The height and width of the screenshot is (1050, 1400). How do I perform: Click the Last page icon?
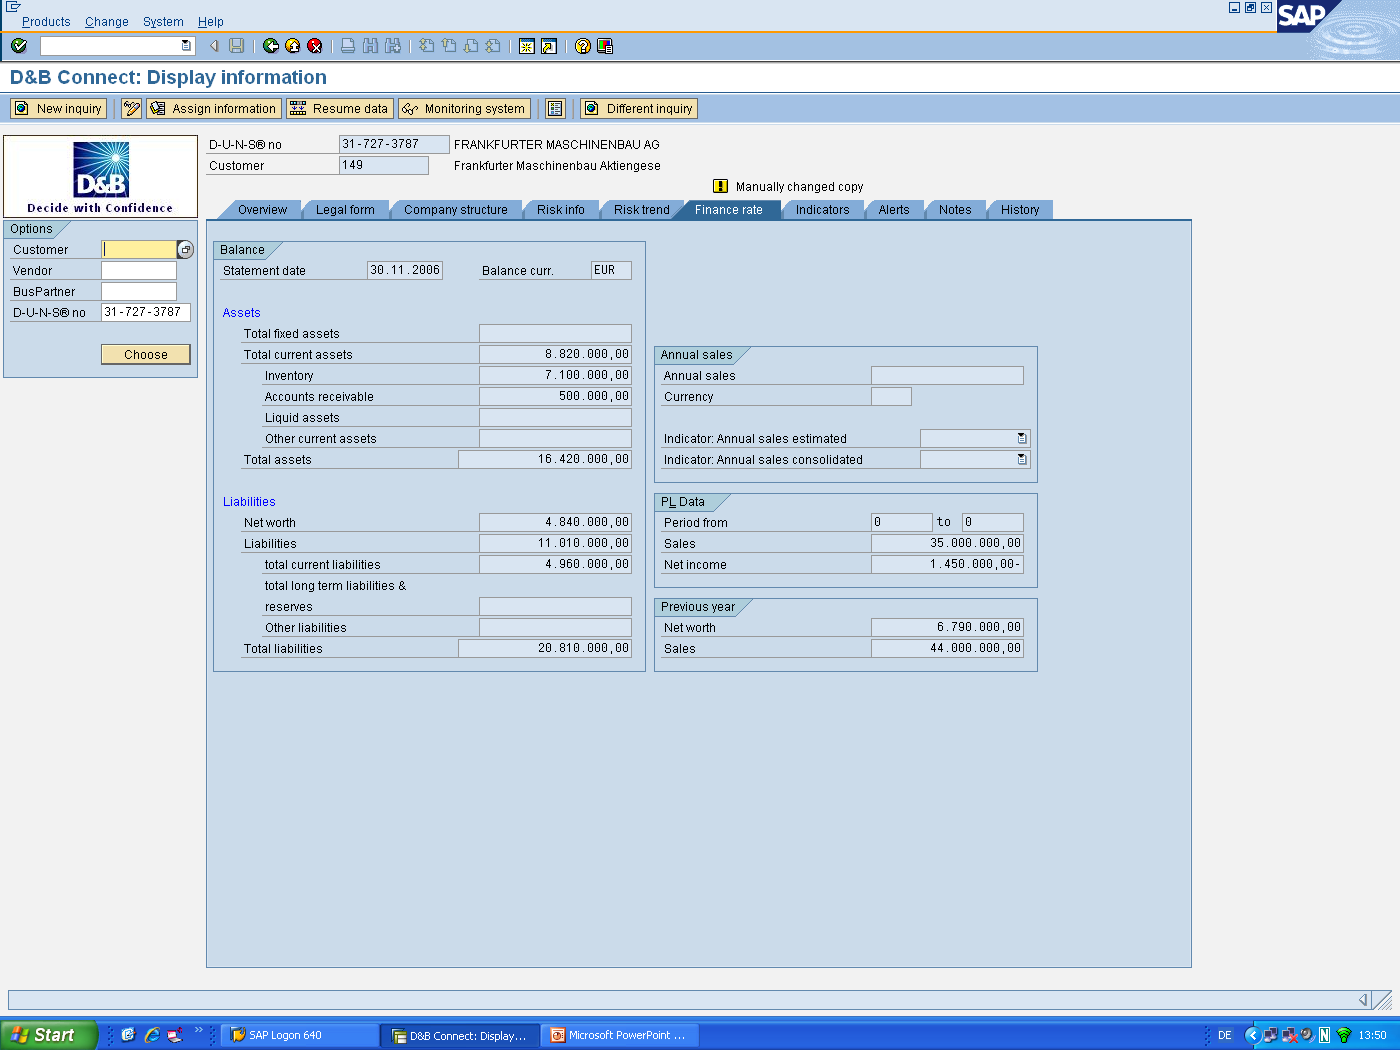[493, 46]
